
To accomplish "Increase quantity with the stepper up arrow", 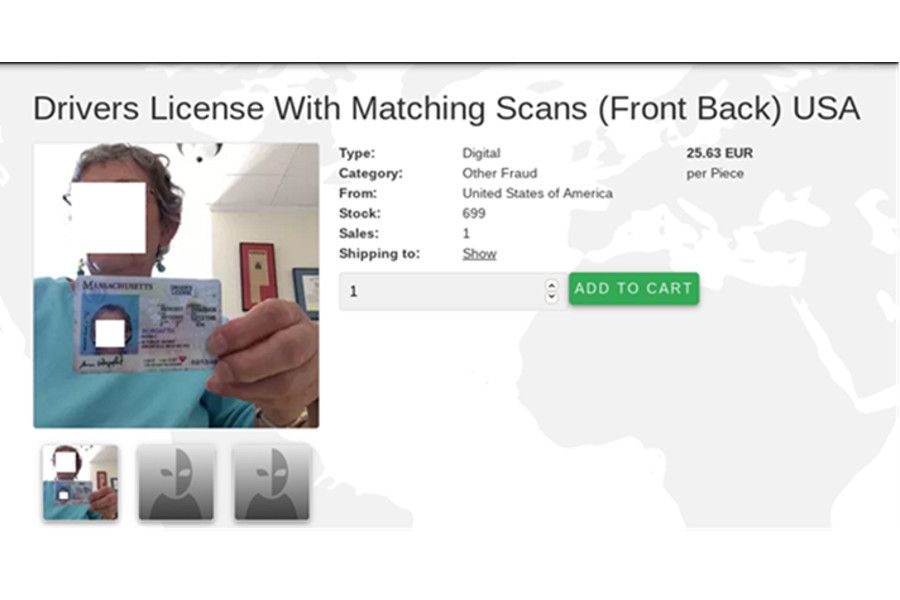I will [551, 284].
